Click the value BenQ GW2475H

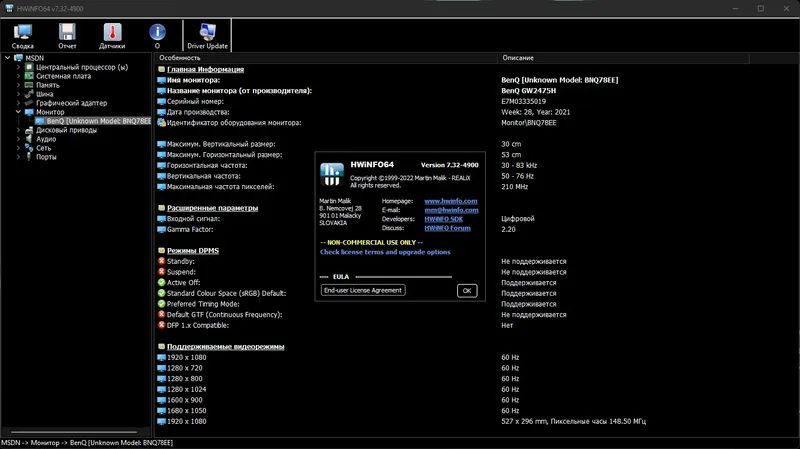[529, 91]
